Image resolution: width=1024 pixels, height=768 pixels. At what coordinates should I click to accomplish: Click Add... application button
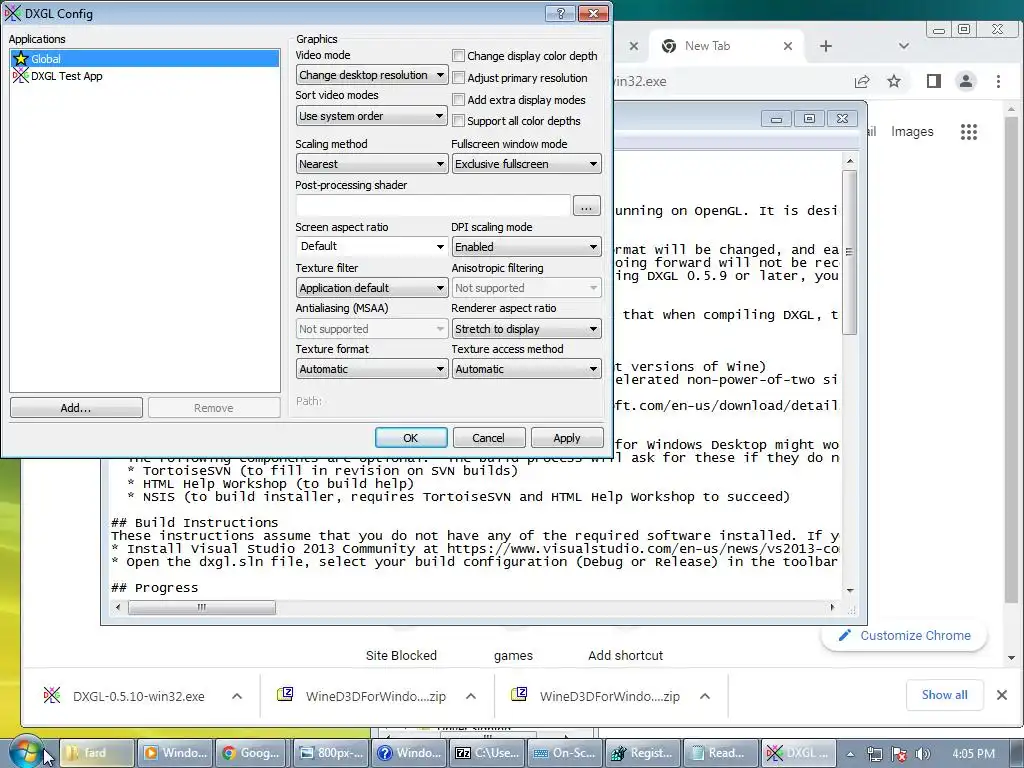[76, 408]
